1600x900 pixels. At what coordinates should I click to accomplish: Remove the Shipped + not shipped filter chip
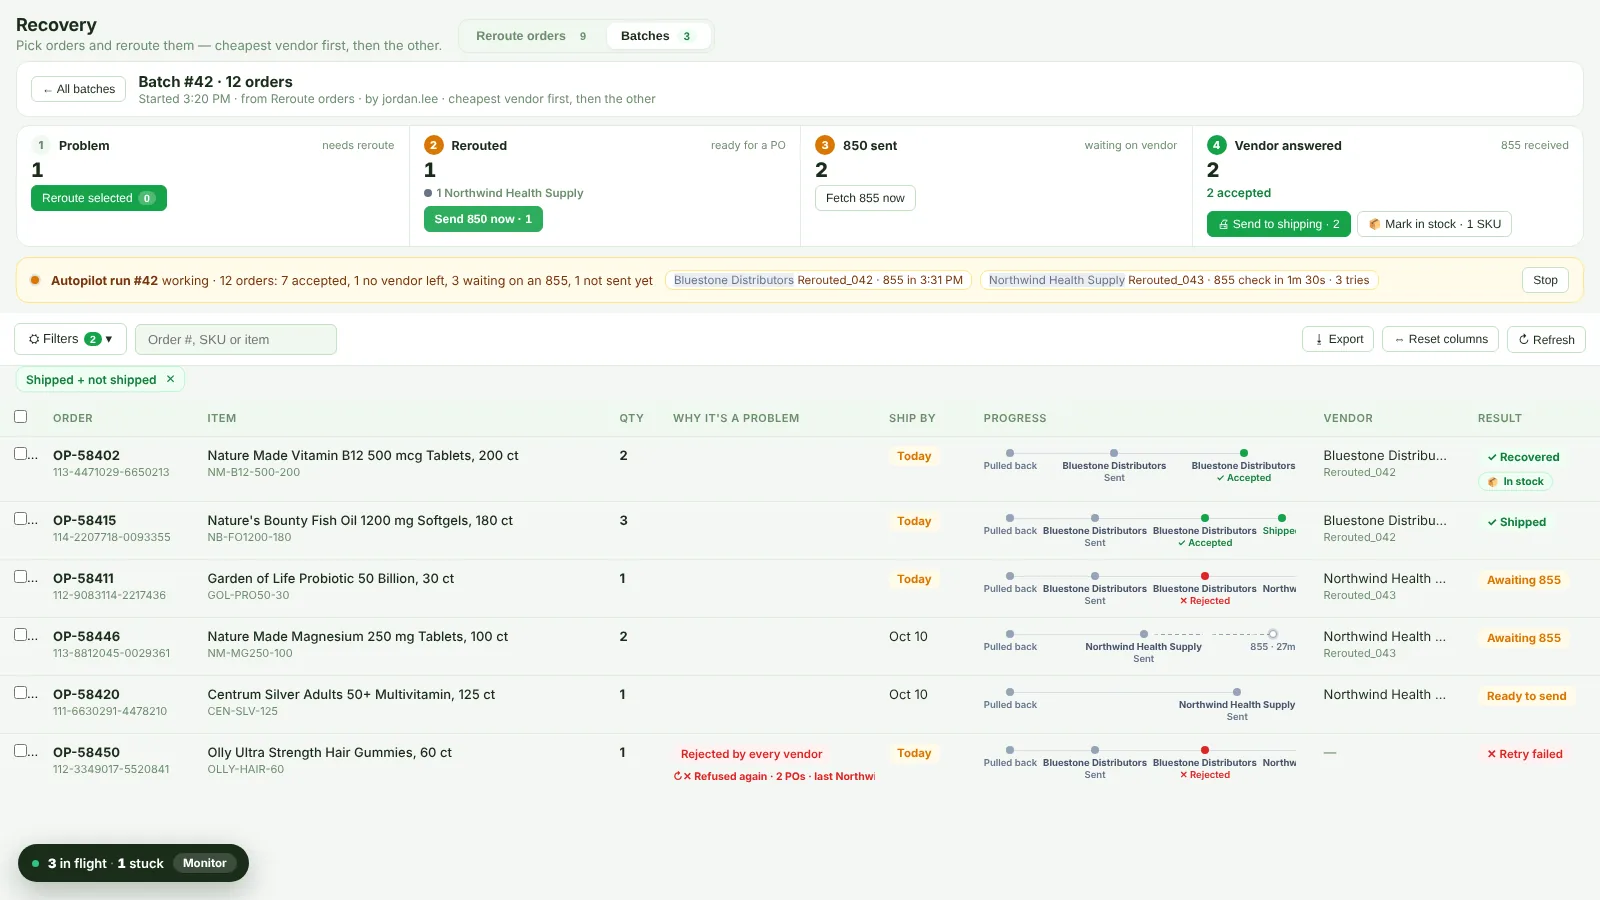pyautogui.click(x=170, y=380)
